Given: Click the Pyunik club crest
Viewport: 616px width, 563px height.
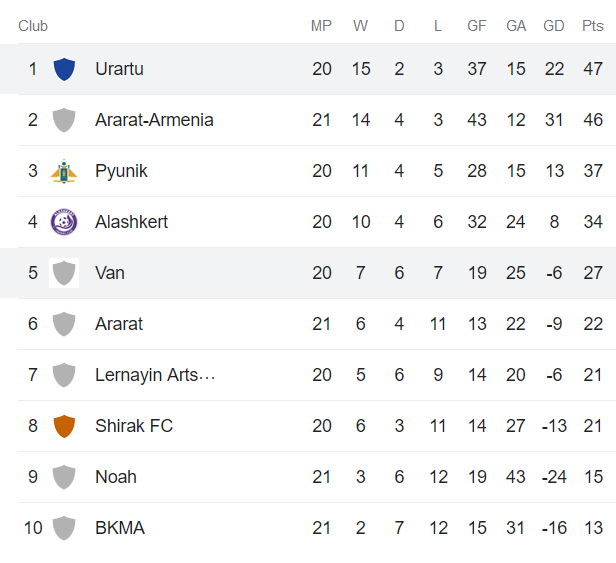Looking at the screenshot, I should (x=64, y=171).
